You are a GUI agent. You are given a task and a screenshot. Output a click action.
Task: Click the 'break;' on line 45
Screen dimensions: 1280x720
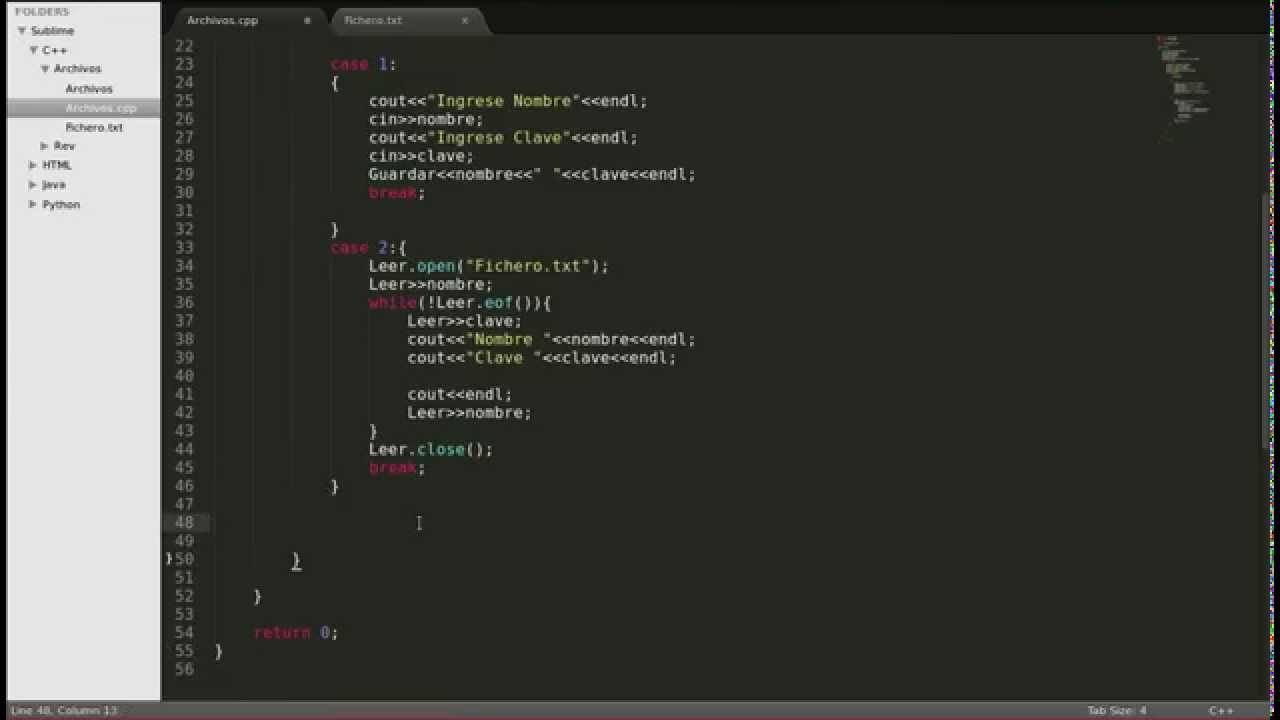[x=397, y=468]
